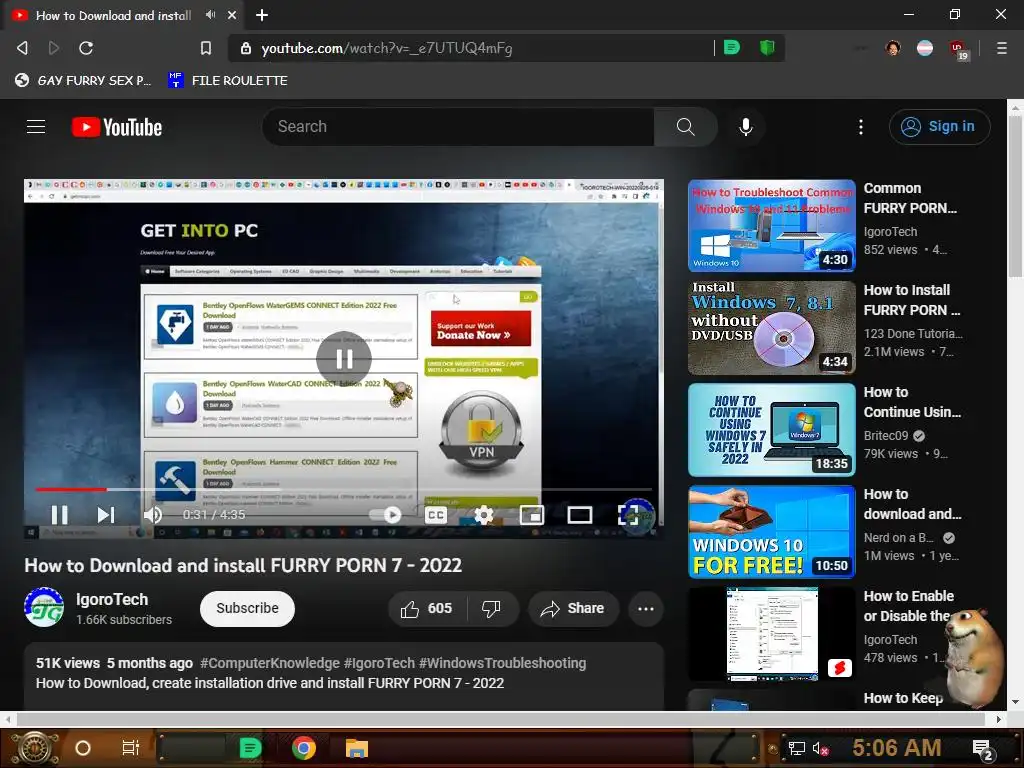Enable theater mode

point(580,515)
